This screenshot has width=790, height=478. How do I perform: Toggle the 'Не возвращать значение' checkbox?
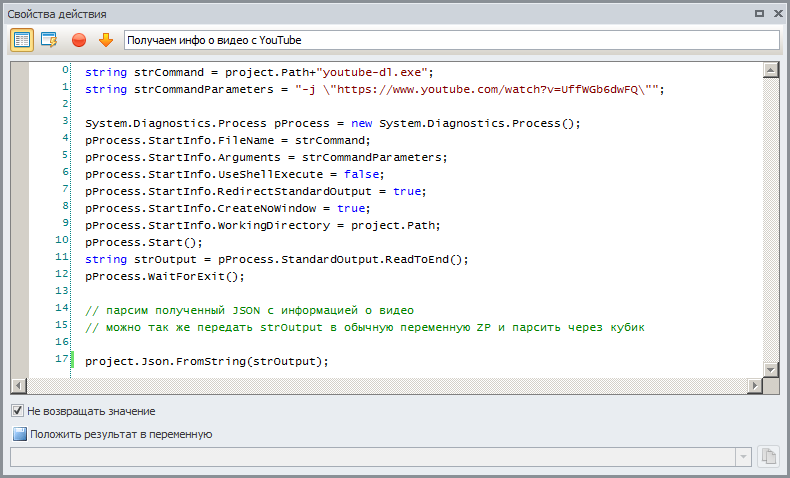(x=17, y=411)
